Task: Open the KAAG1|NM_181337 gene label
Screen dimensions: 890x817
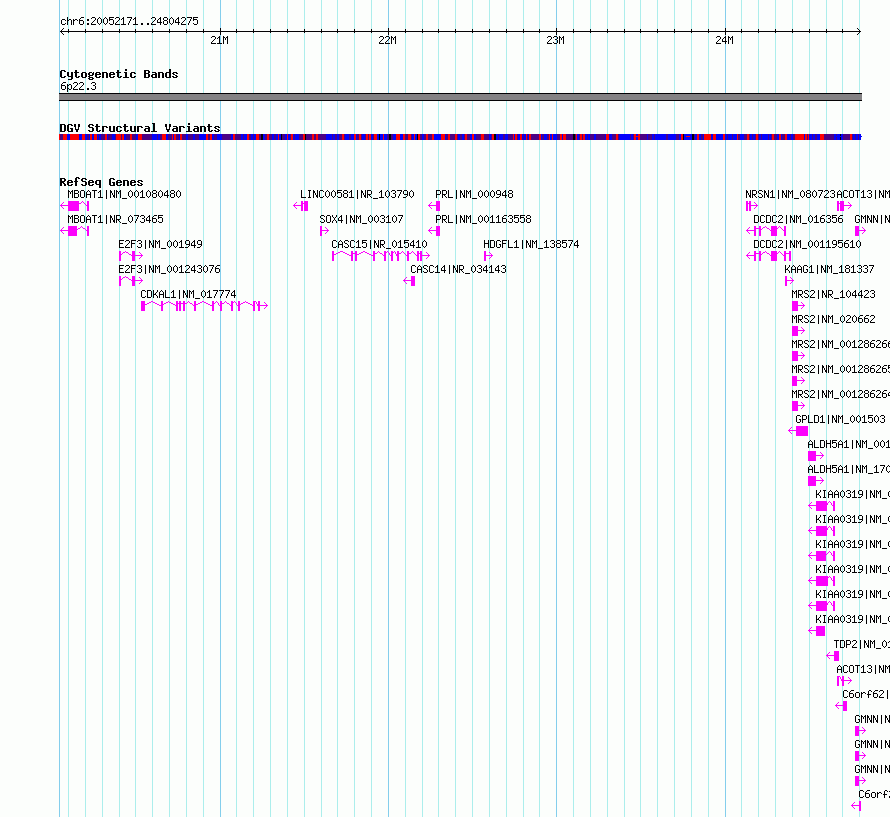Action: point(829,269)
